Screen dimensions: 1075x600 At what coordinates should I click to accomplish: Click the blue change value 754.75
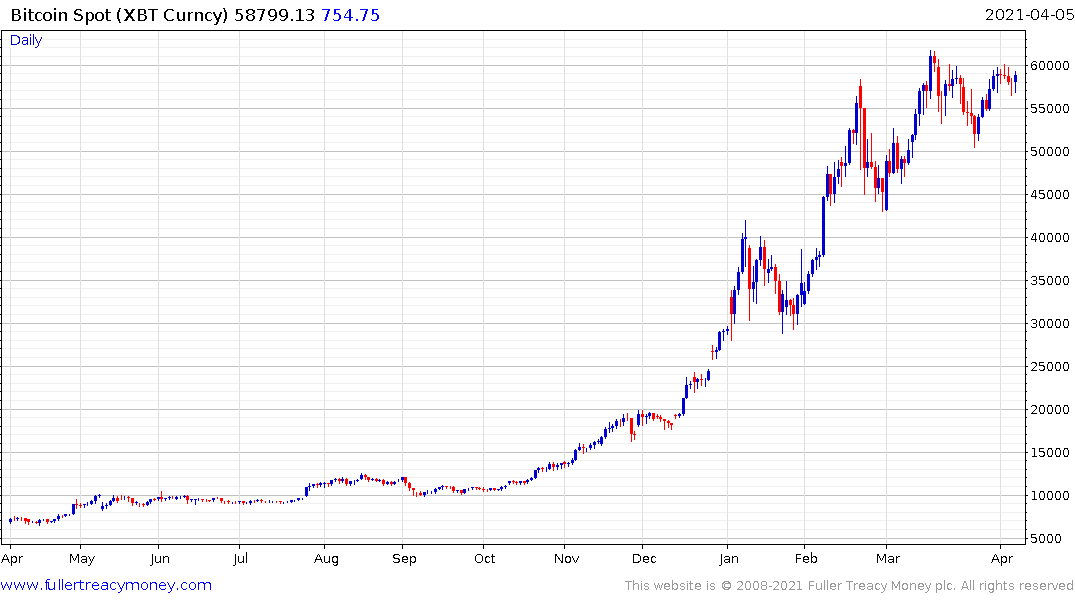pyautogui.click(x=350, y=15)
